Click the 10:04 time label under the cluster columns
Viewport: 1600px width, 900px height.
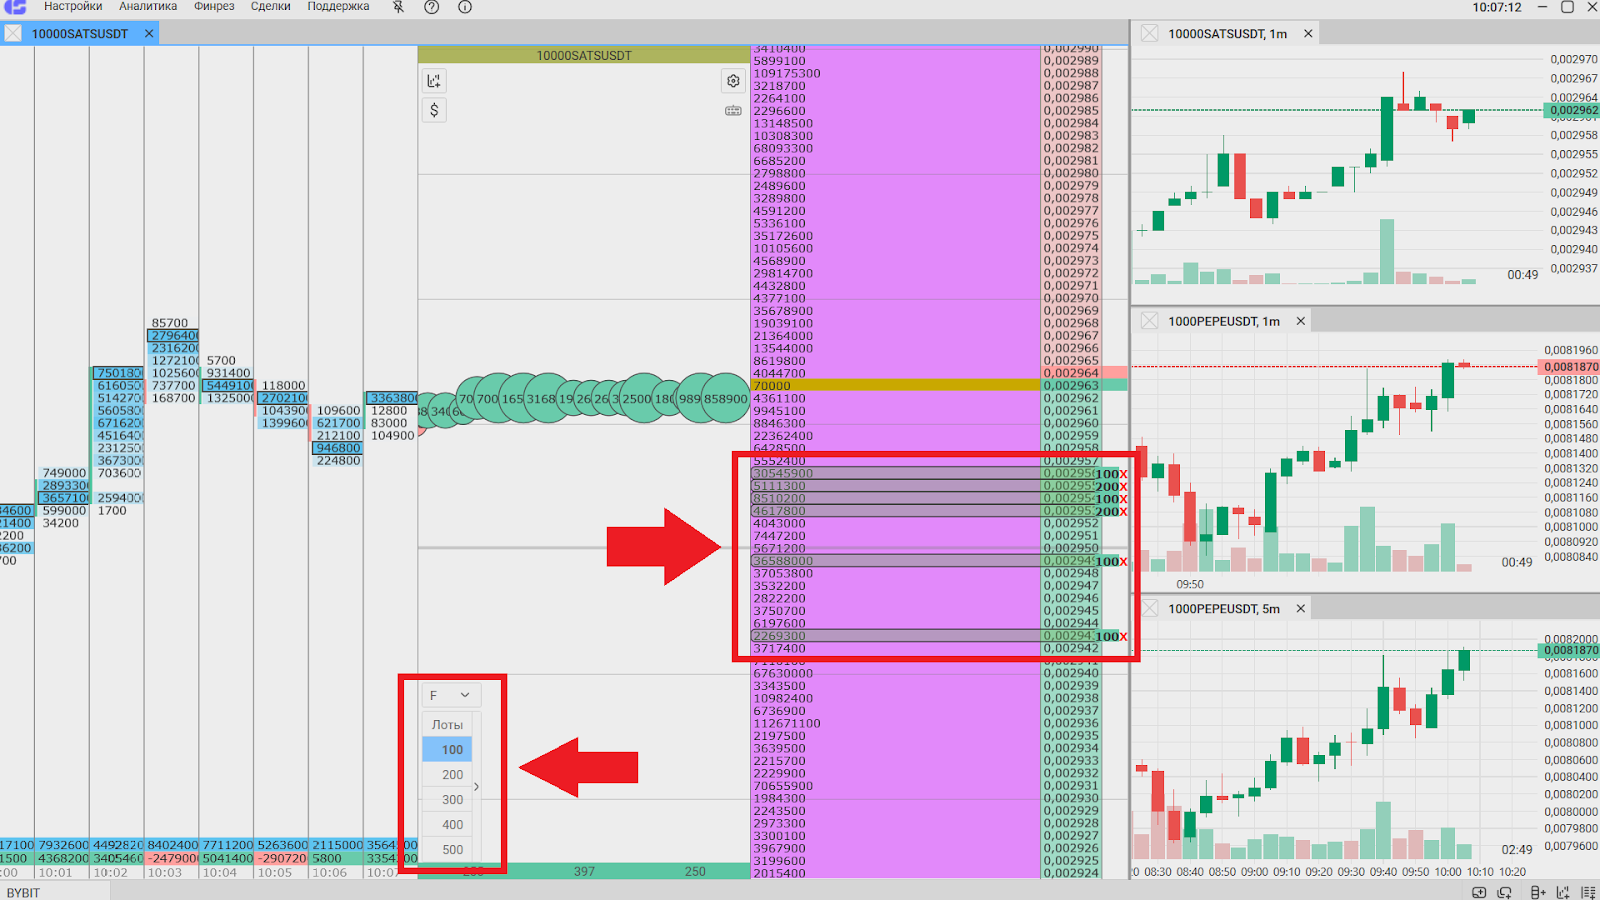point(220,872)
